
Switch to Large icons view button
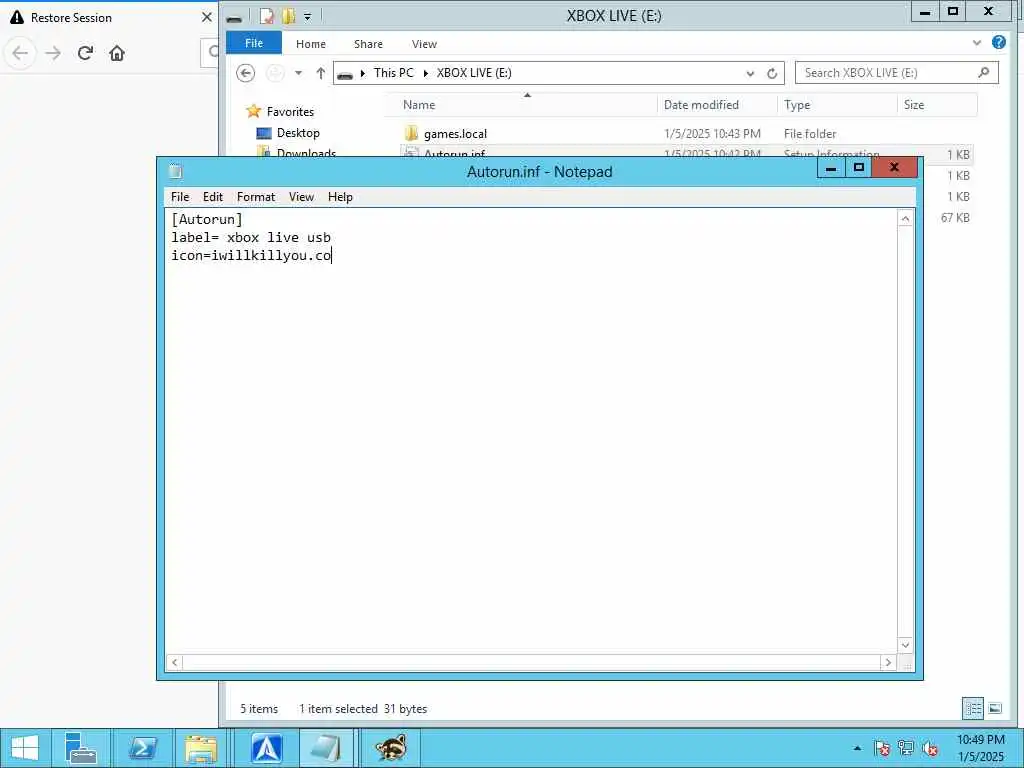pos(995,709)
